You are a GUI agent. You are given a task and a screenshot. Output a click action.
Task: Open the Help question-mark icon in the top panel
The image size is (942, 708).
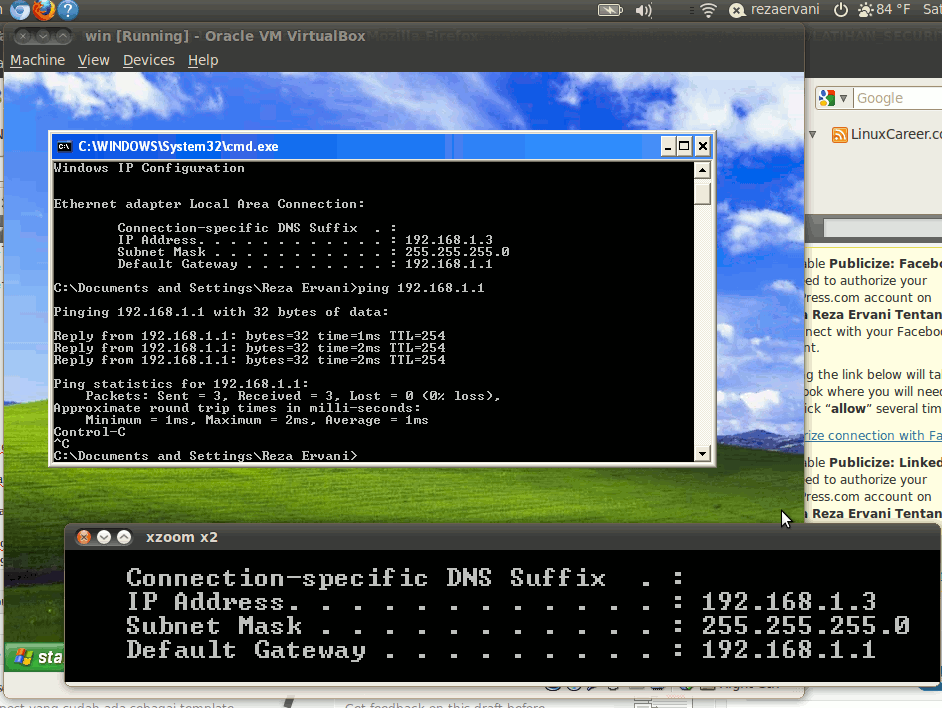click(x=68, y=10)
